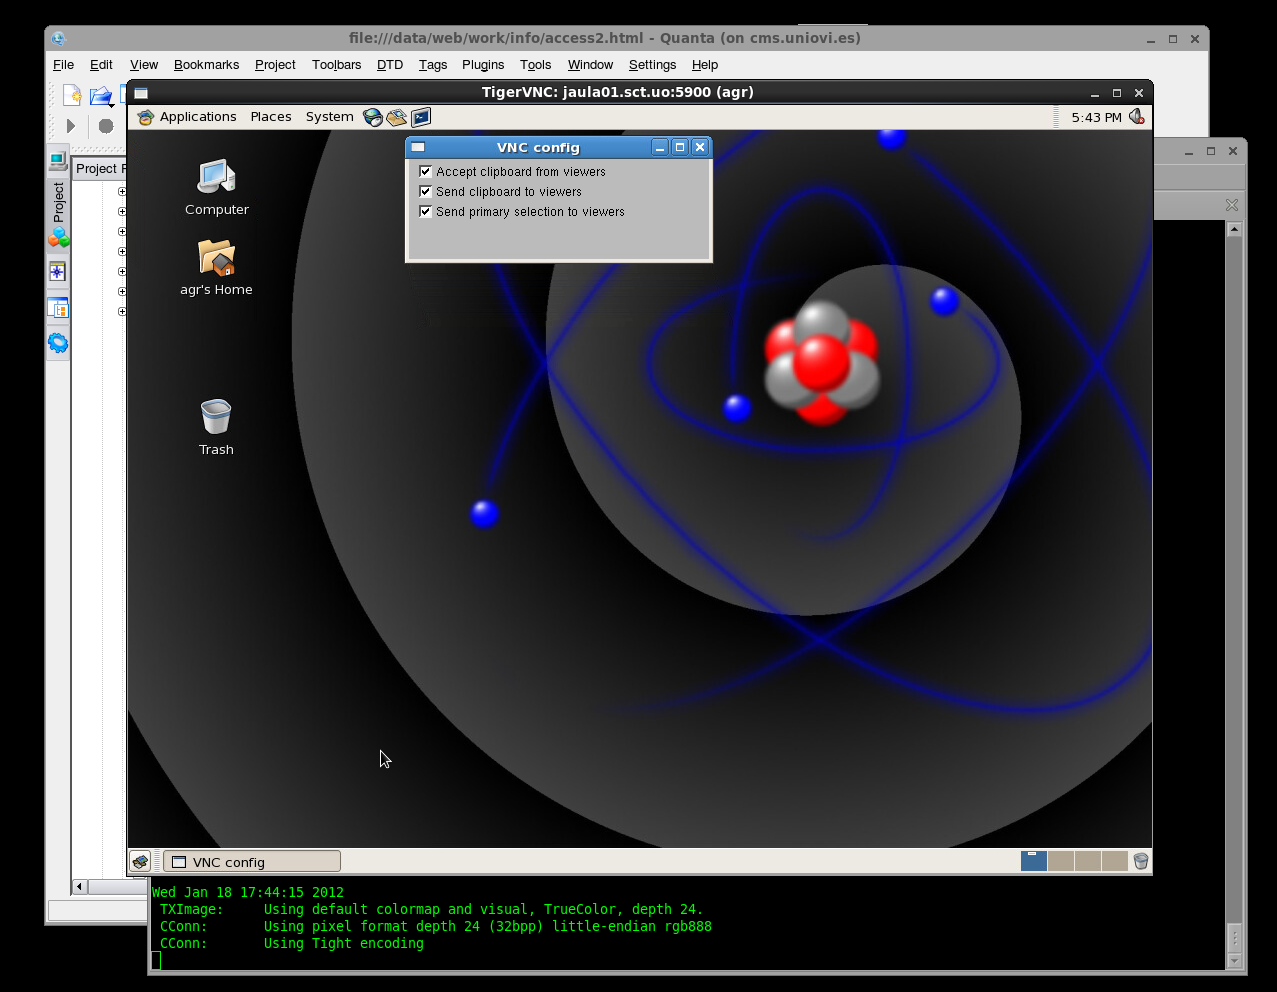Screen dimensions: 1277x992
Task: Click the GNOME foot icon beside Applications
Action: (x=146, y=117)
